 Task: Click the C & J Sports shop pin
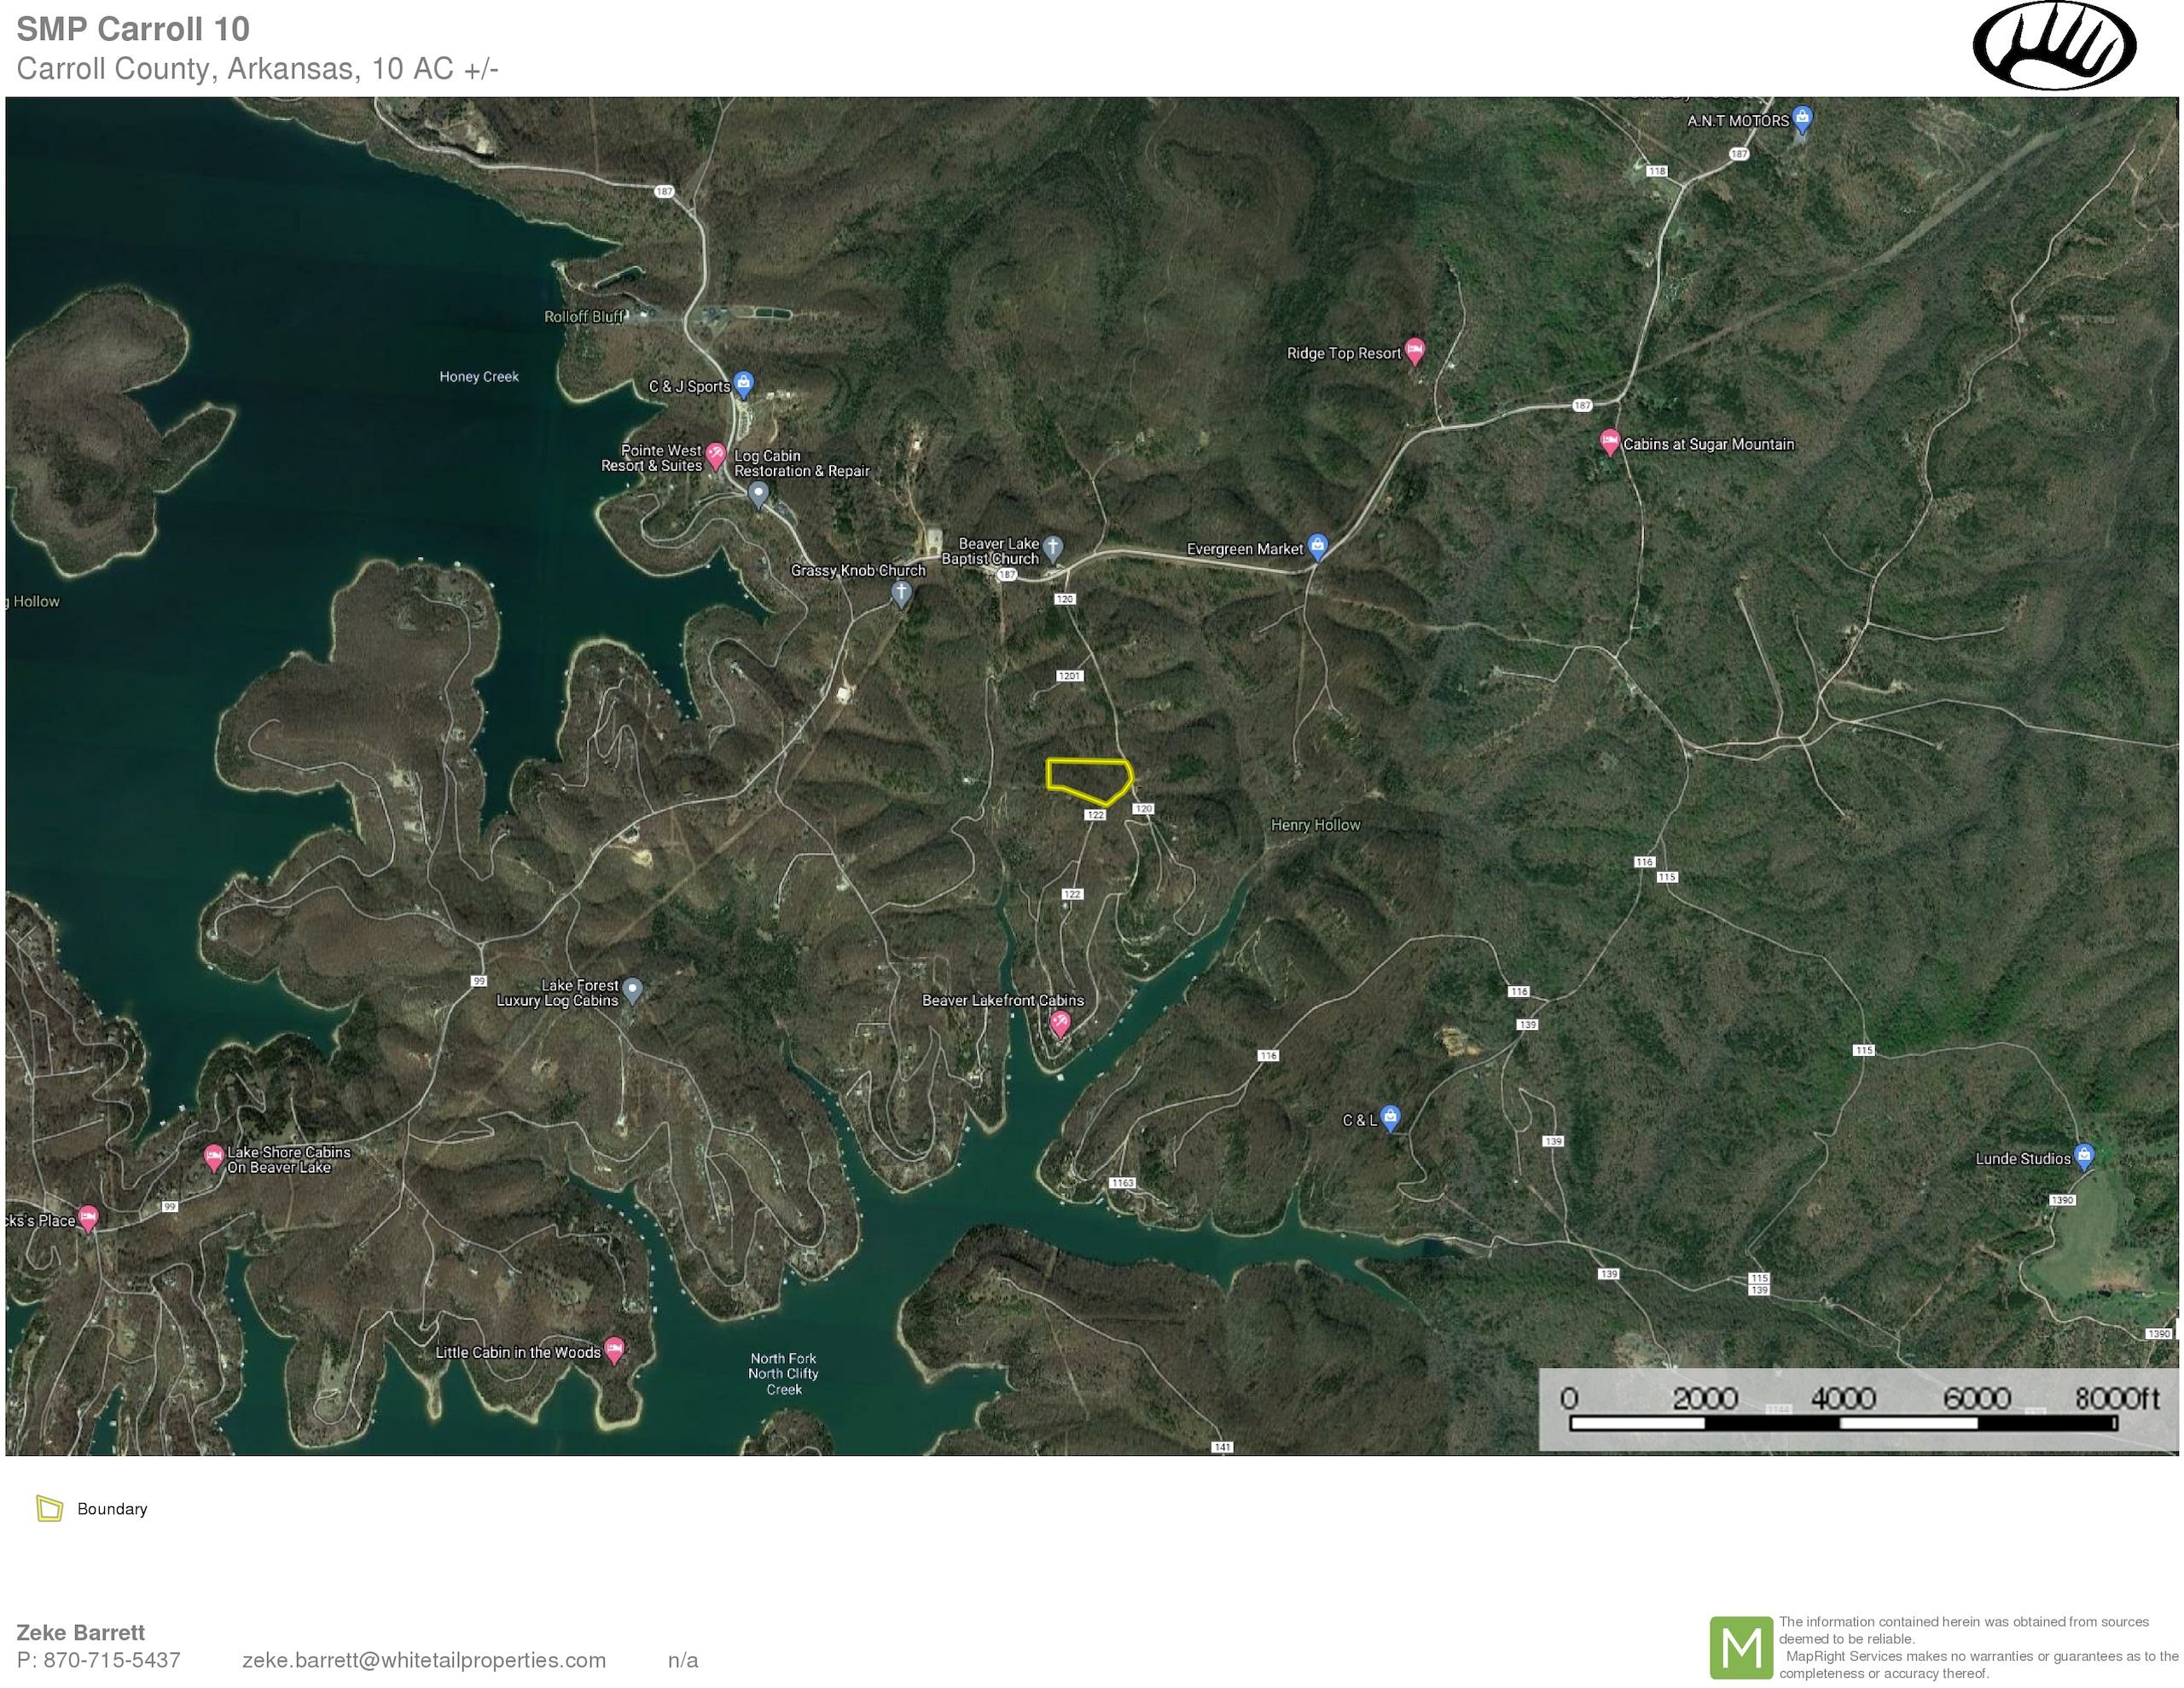743,383
